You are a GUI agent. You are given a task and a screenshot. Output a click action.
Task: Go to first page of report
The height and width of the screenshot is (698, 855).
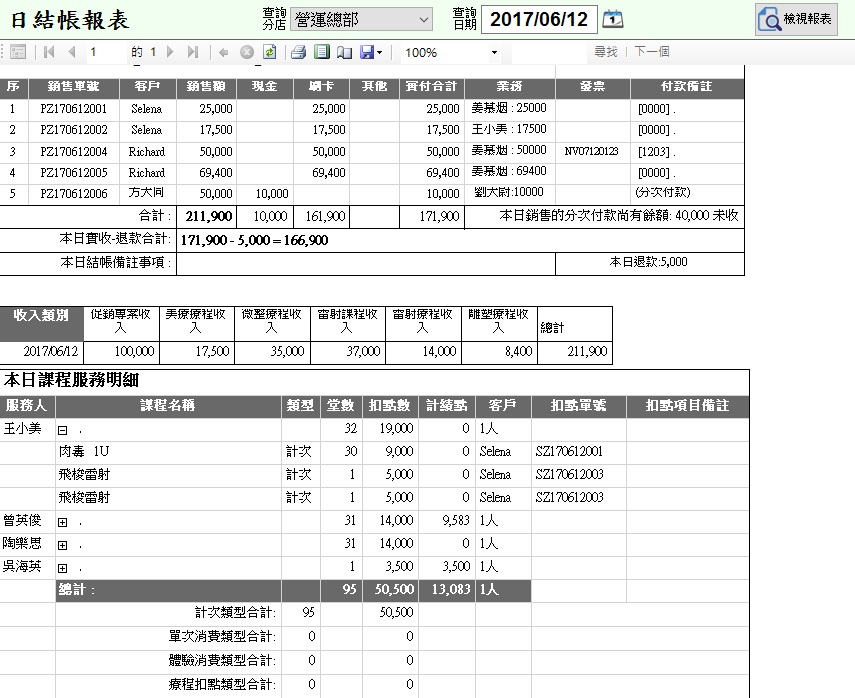(x=49, y=52)
